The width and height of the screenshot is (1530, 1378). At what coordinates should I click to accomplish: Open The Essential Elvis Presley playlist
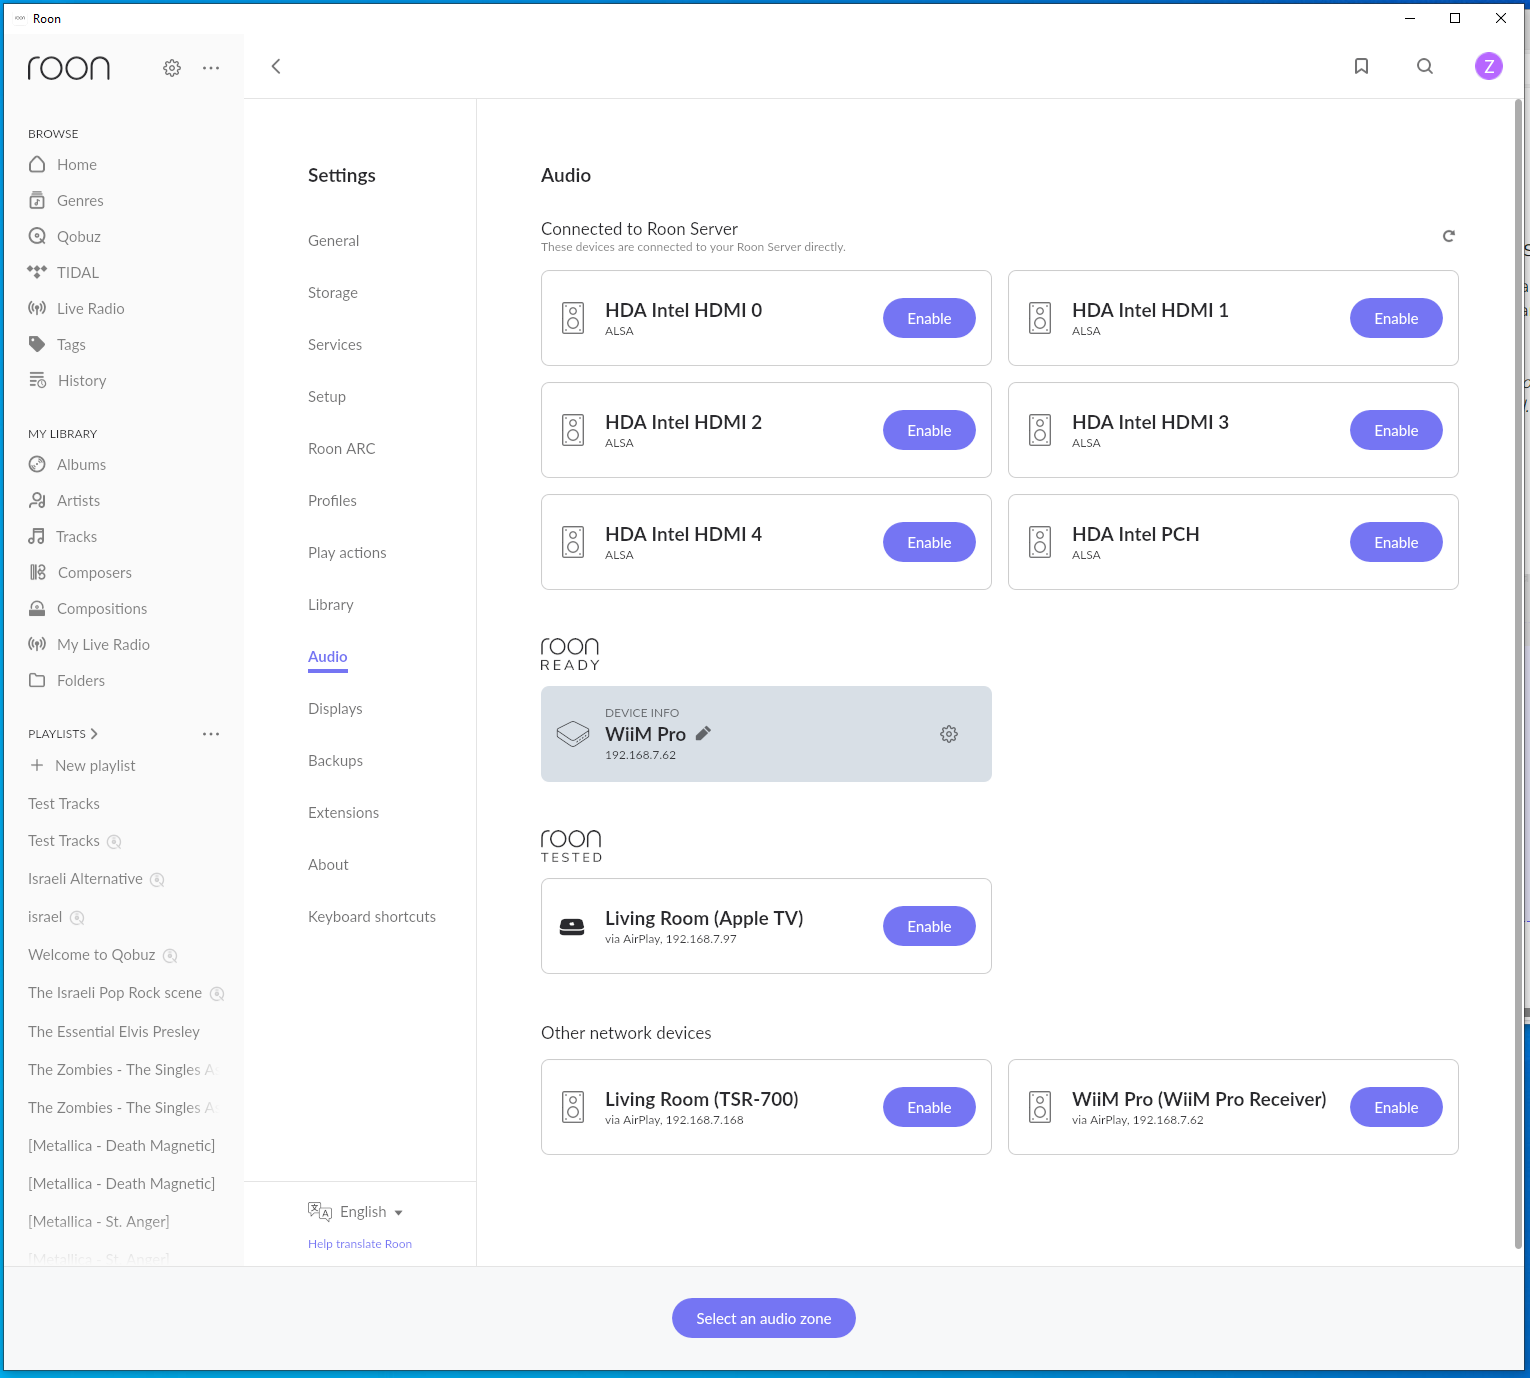114,1031
